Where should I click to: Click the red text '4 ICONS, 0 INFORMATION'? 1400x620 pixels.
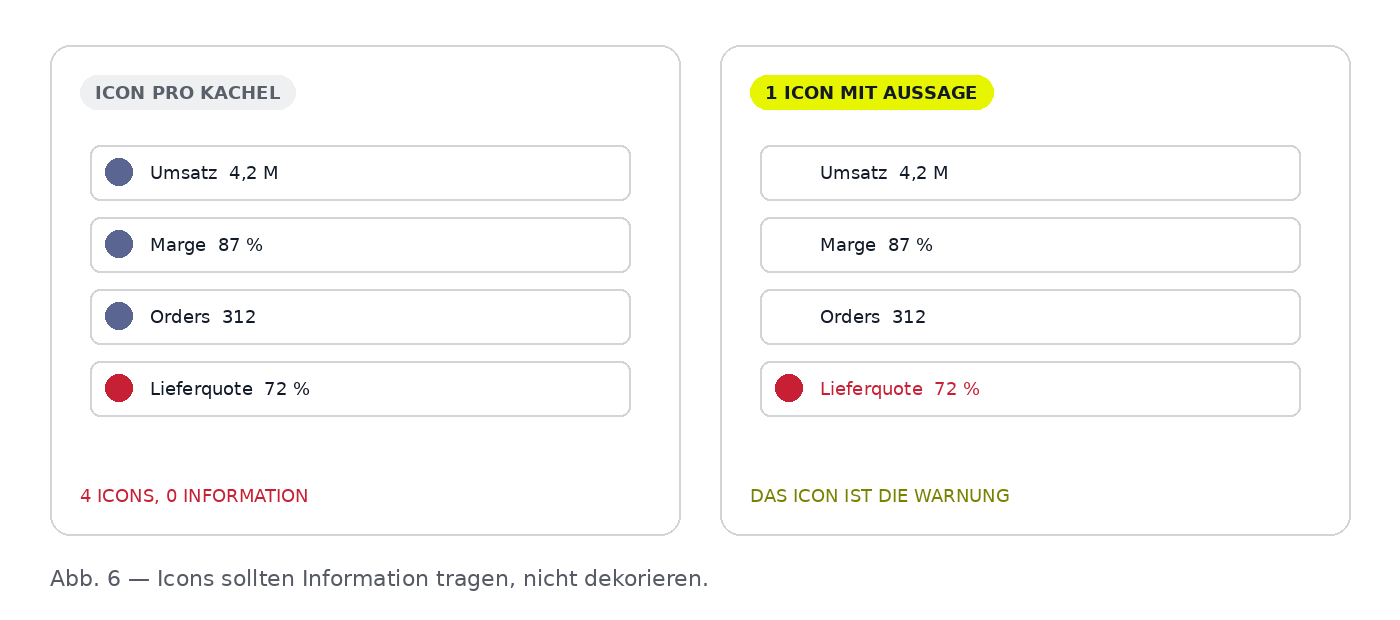[194, 496]
